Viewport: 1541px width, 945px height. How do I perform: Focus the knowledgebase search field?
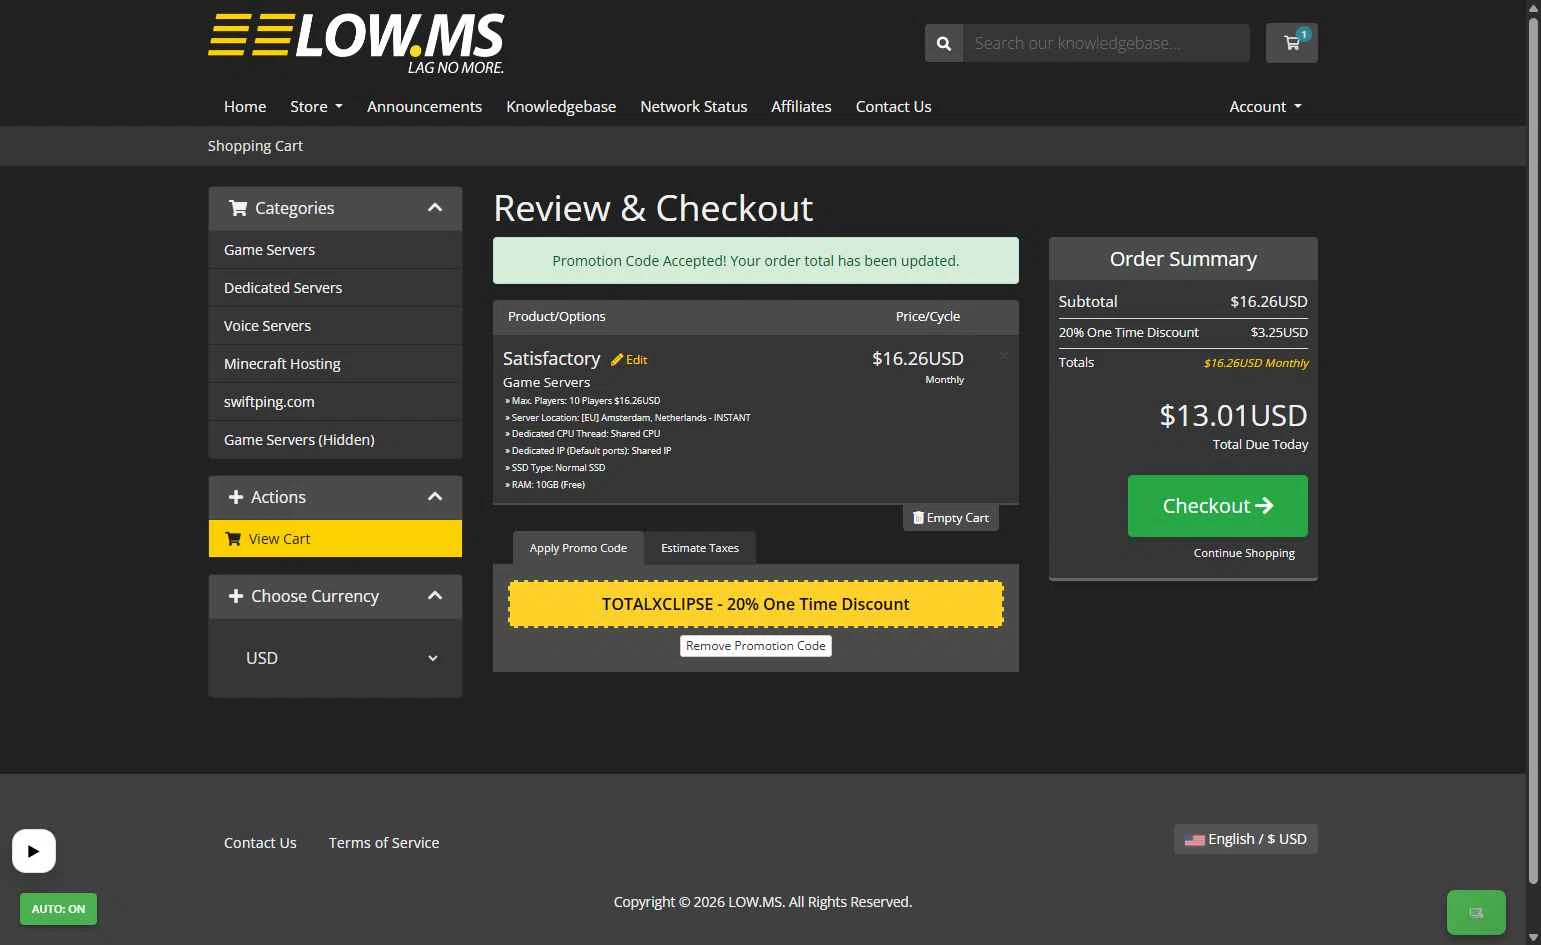pyautogui.click(x=1106, y=43)
